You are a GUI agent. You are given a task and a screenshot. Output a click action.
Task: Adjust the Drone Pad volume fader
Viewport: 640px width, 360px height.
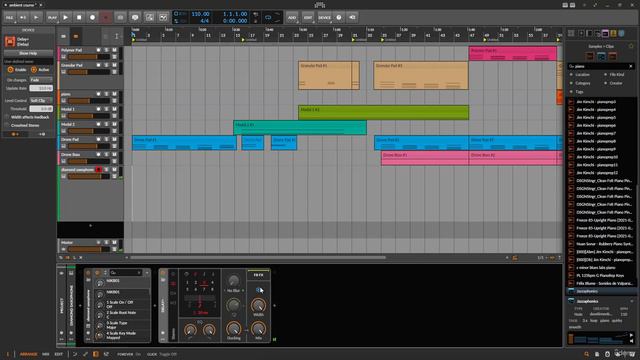(x=89, y=146)
